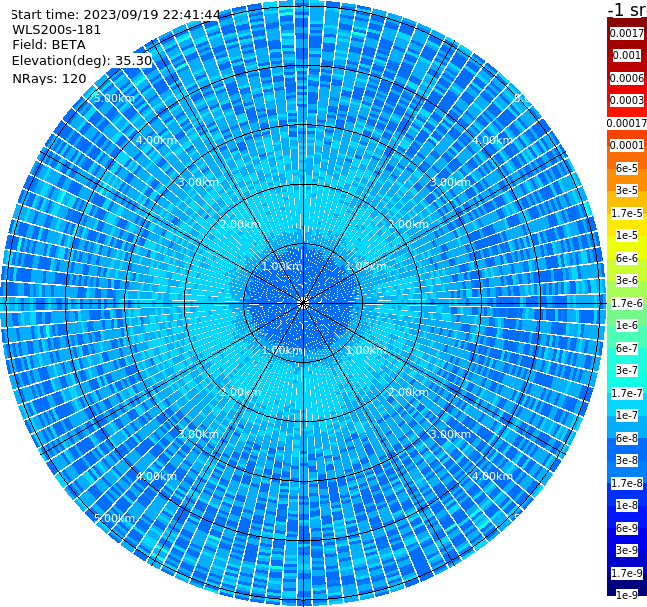Select the 1e-9 colorbar tick label

pos(627,595)
